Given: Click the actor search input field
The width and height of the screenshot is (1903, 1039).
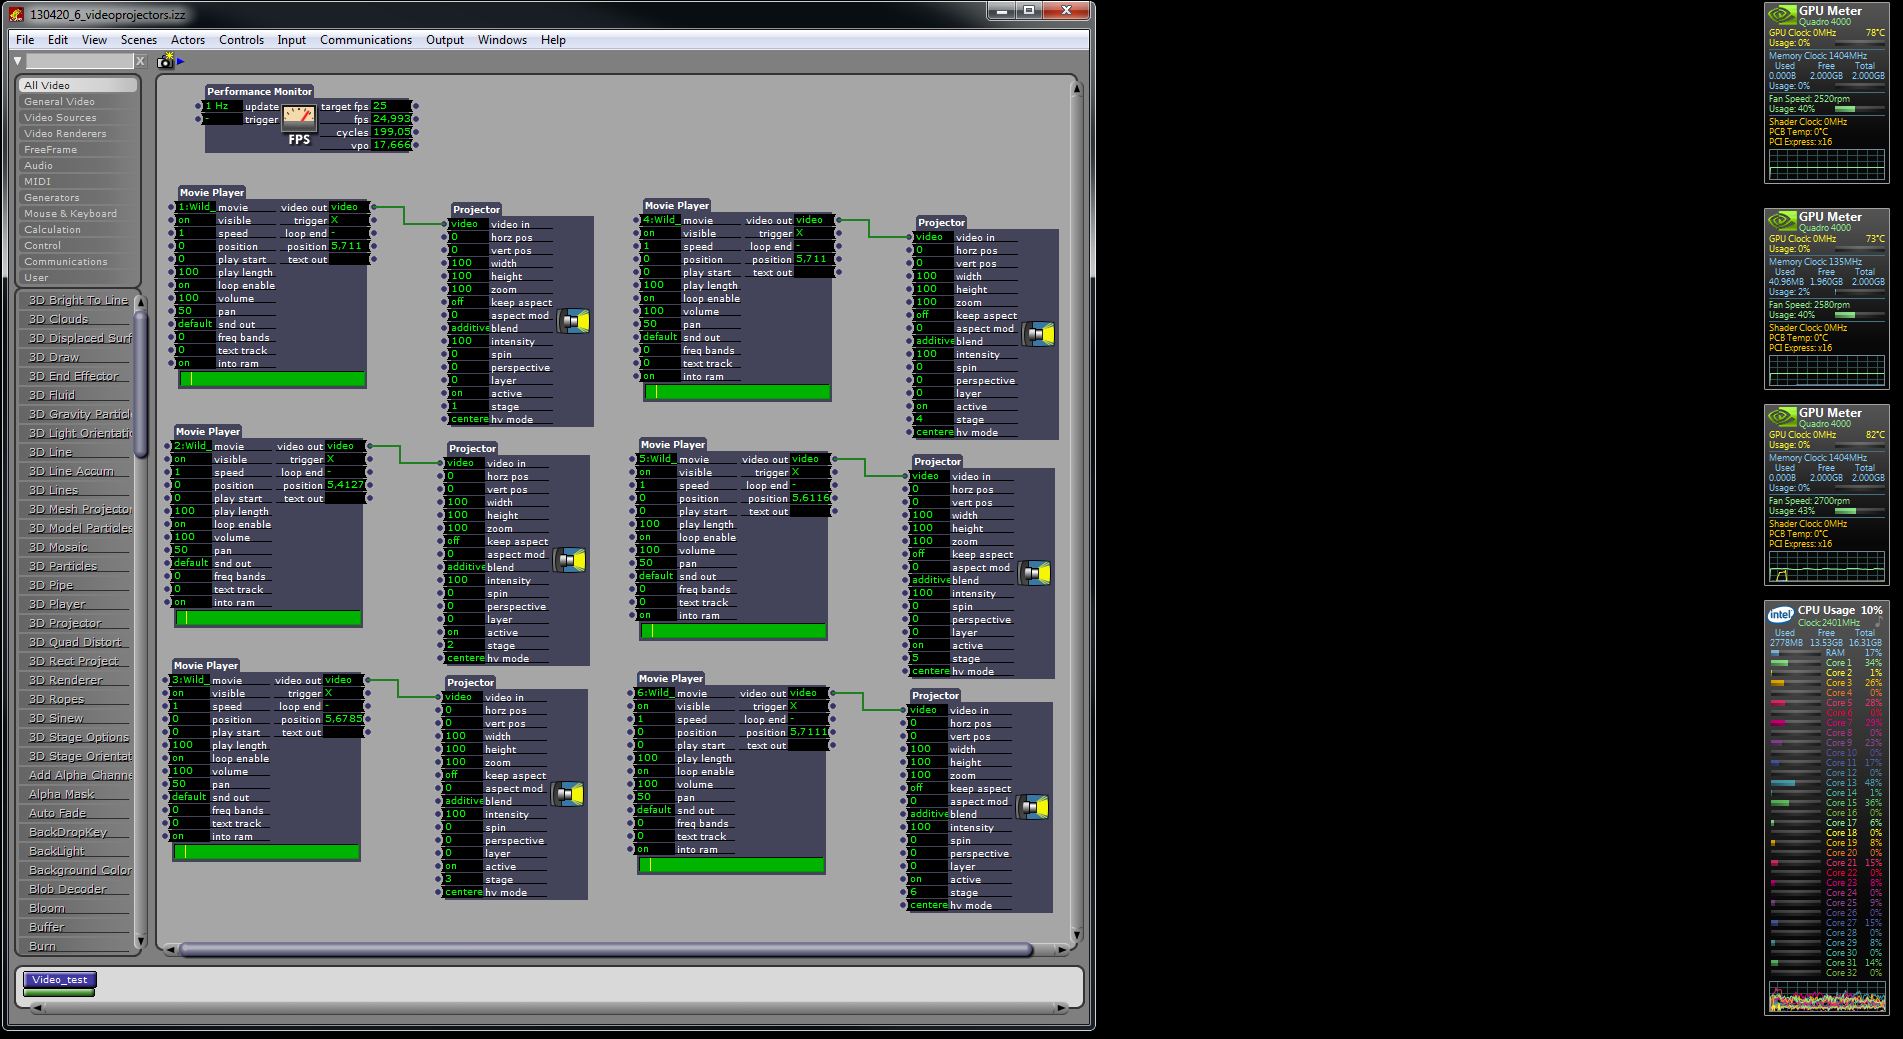Looking at the screenshot, I should pyautogui.click(x=79, y=61).
